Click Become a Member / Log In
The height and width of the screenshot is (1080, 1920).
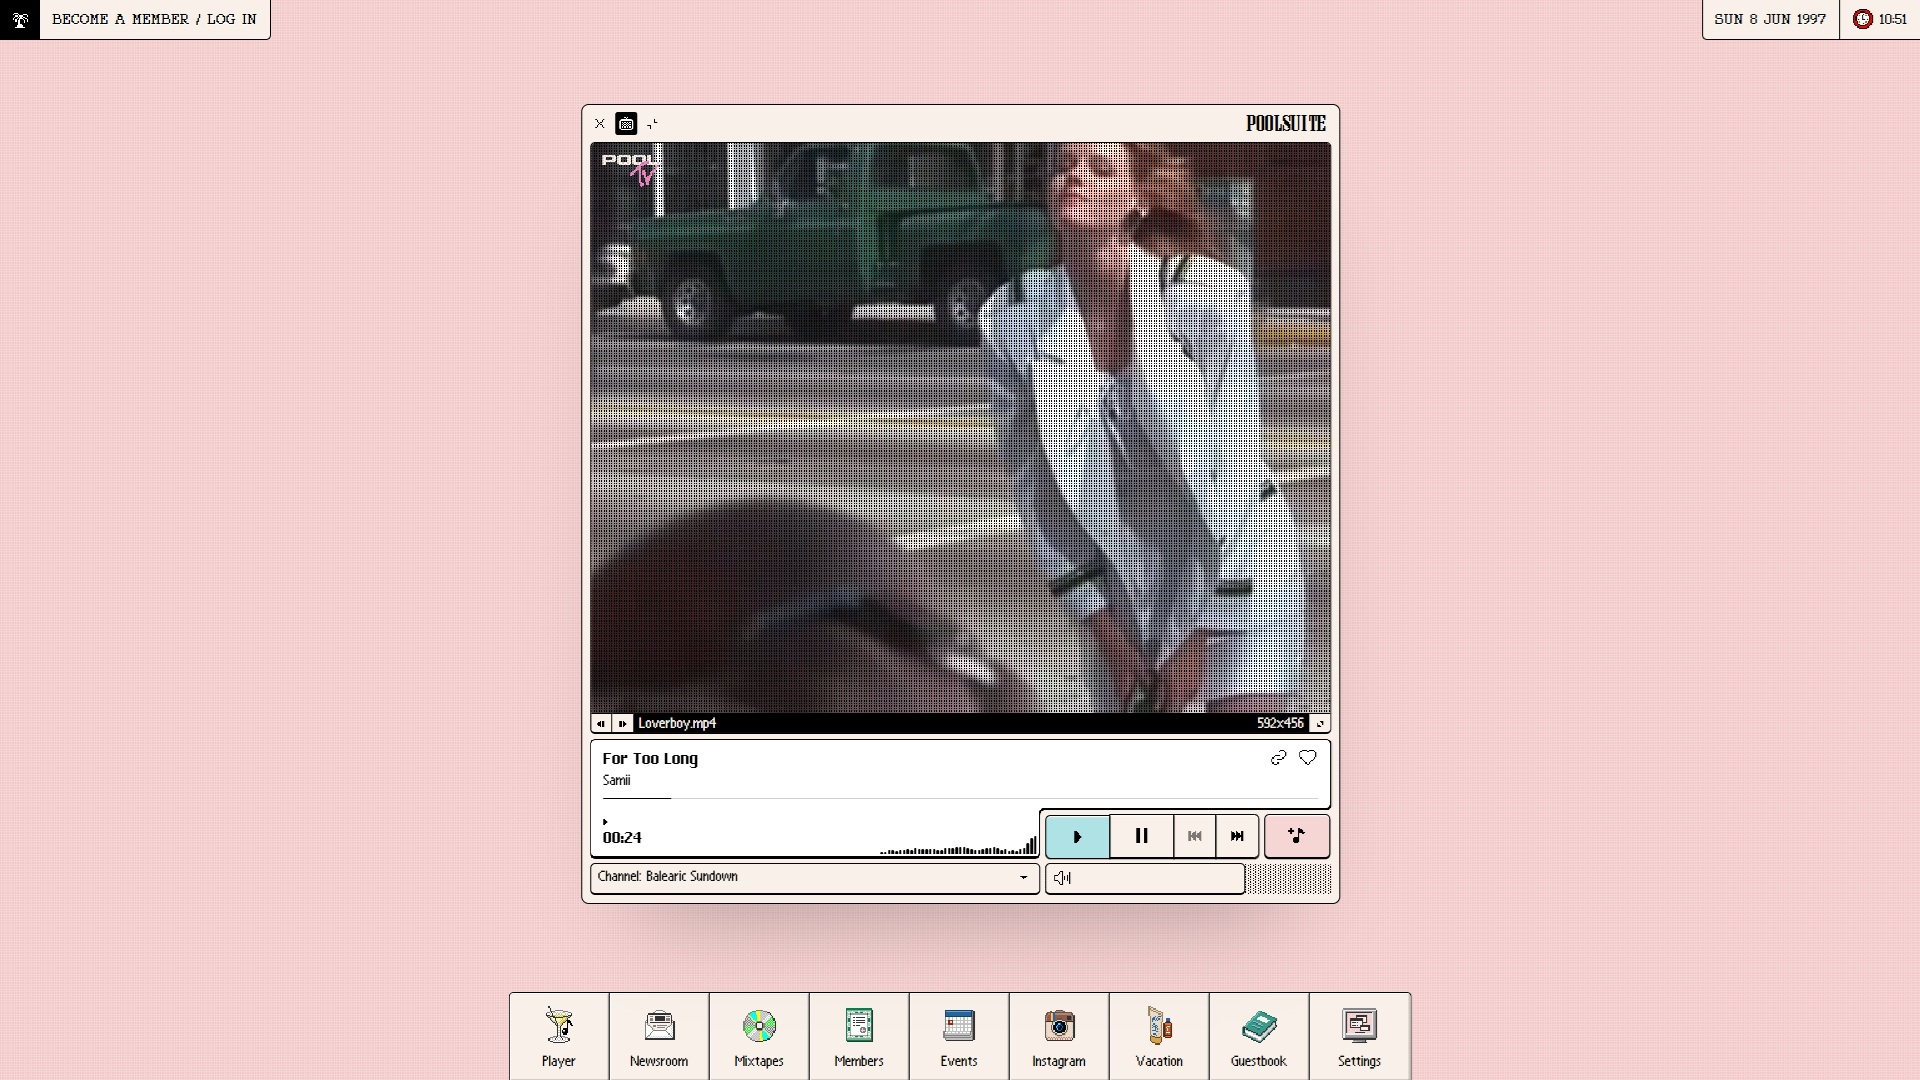click(154, 19)
